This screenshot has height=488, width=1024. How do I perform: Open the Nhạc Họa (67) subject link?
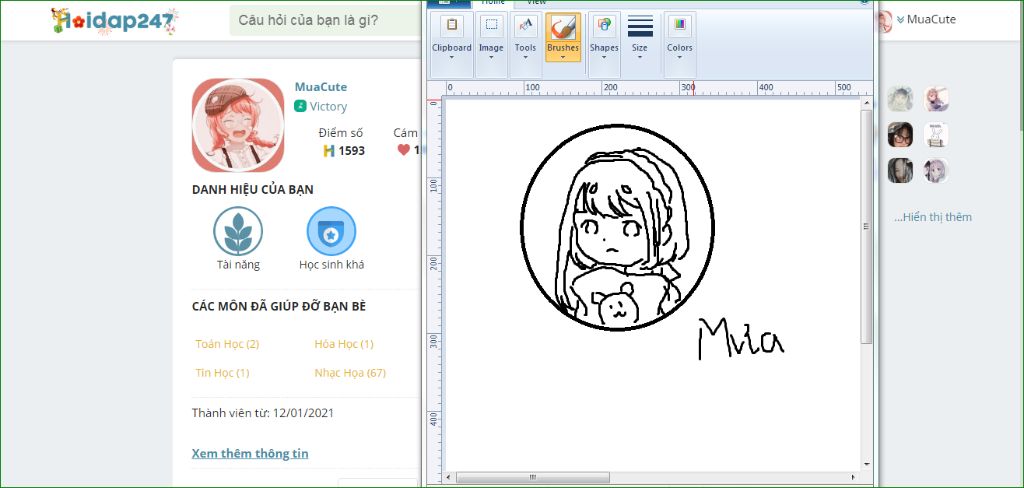point(350,373)
